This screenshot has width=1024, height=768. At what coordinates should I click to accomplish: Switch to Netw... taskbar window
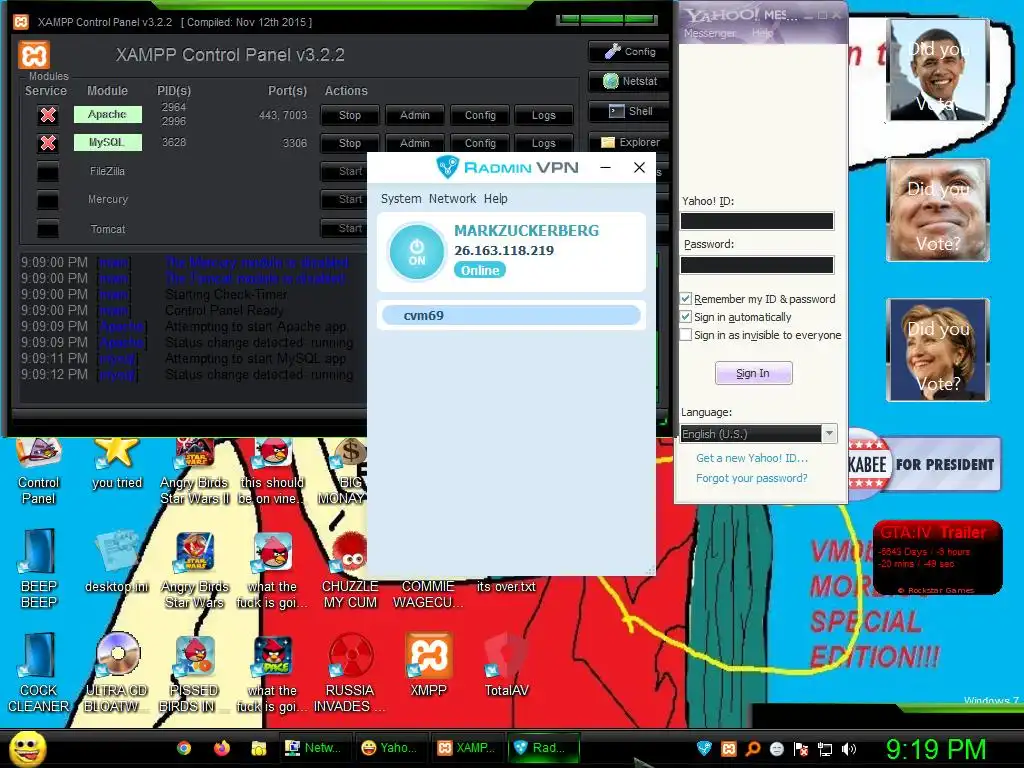tap(315, 748)
